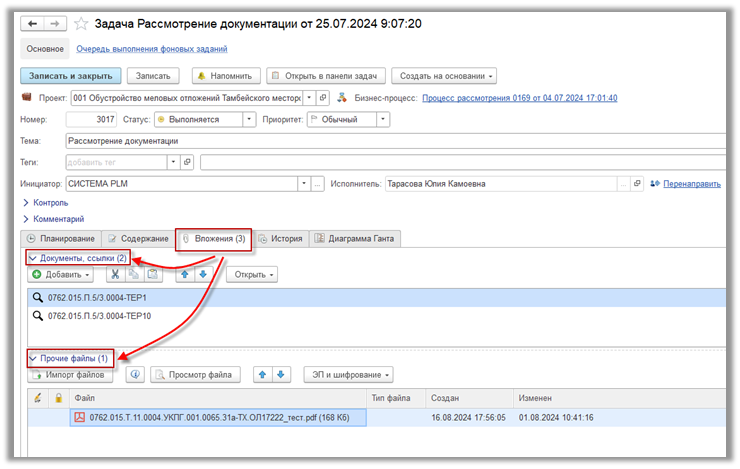Open the Теги dropdown arrow

(x=173, y=162)
